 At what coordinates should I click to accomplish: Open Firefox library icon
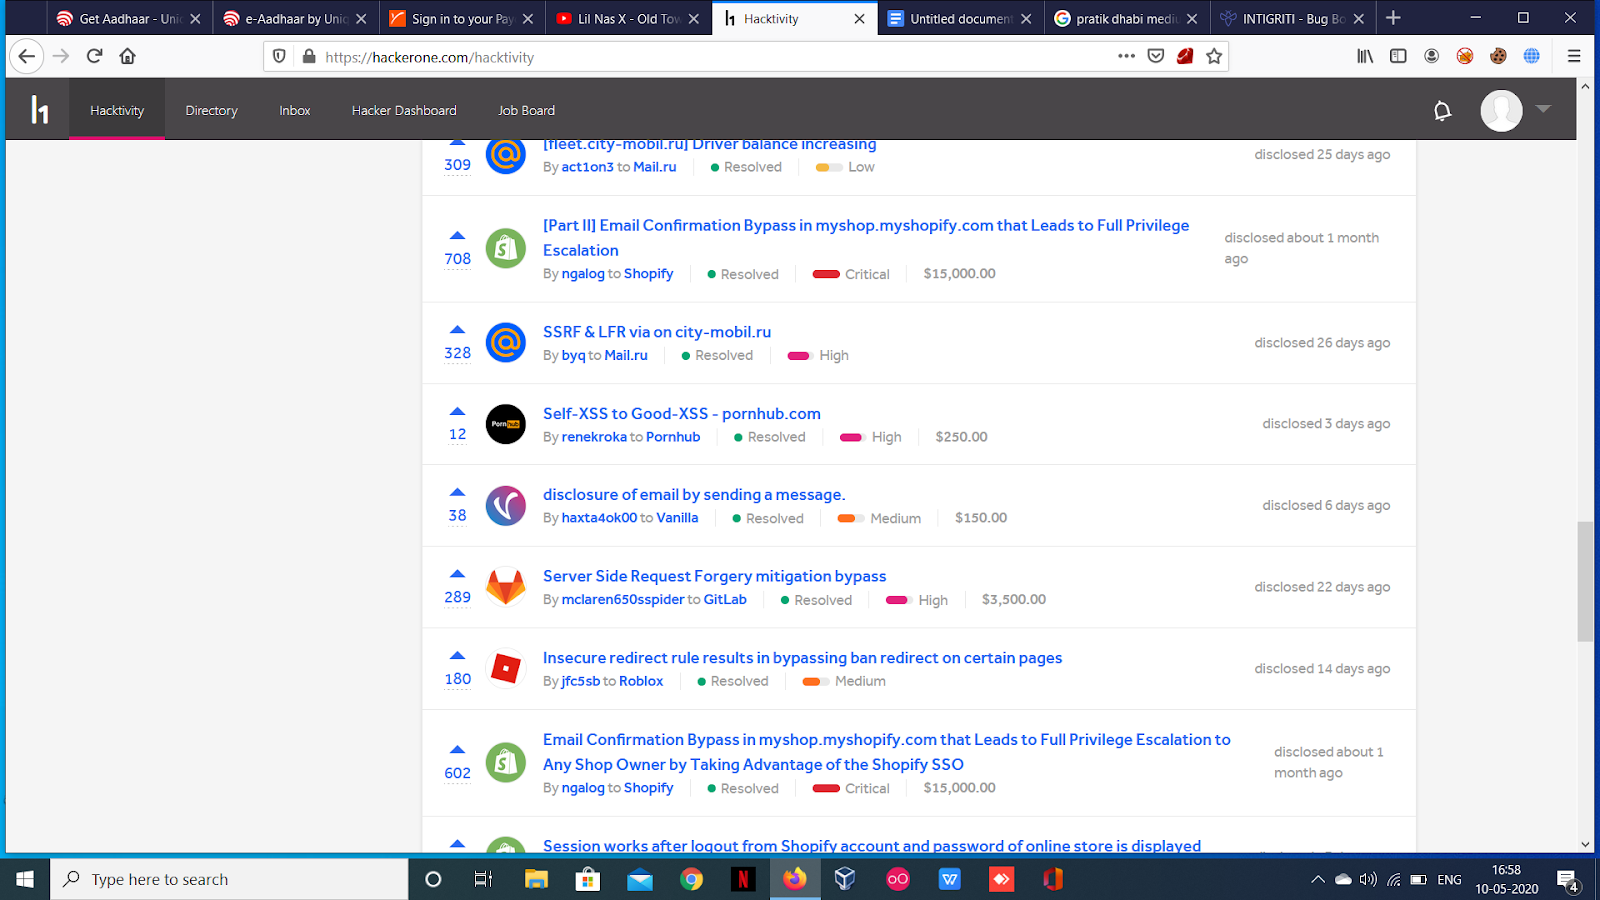click(1365, 56)
